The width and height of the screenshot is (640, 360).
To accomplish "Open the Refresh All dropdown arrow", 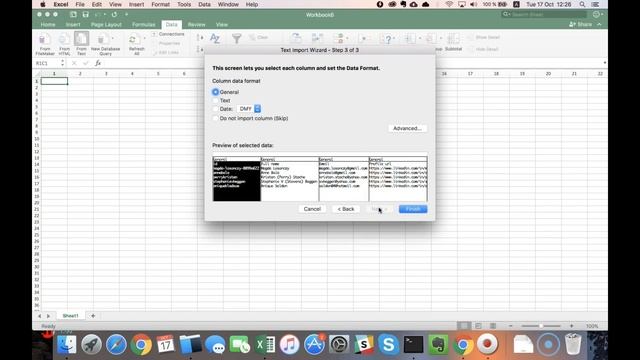I will click(x=144, y=39).
